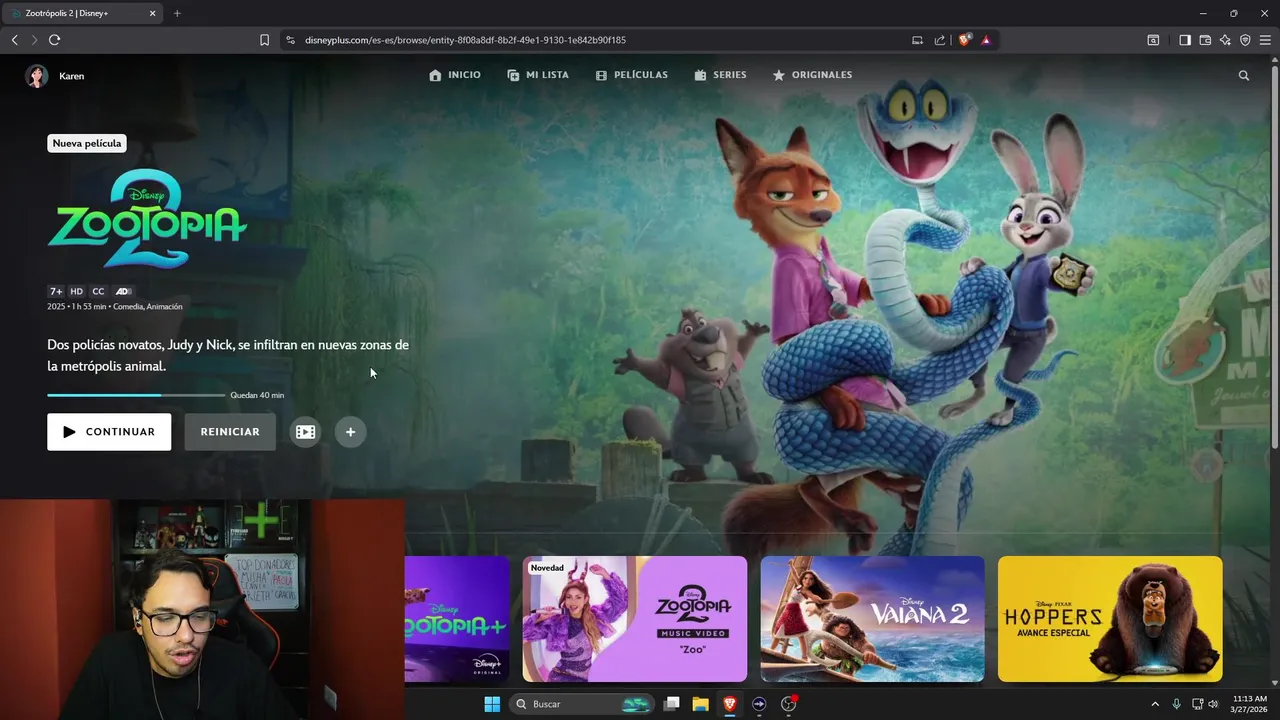
Task: Click the browser back arrow
Action: pyautogui.click(x=14, y=40)
